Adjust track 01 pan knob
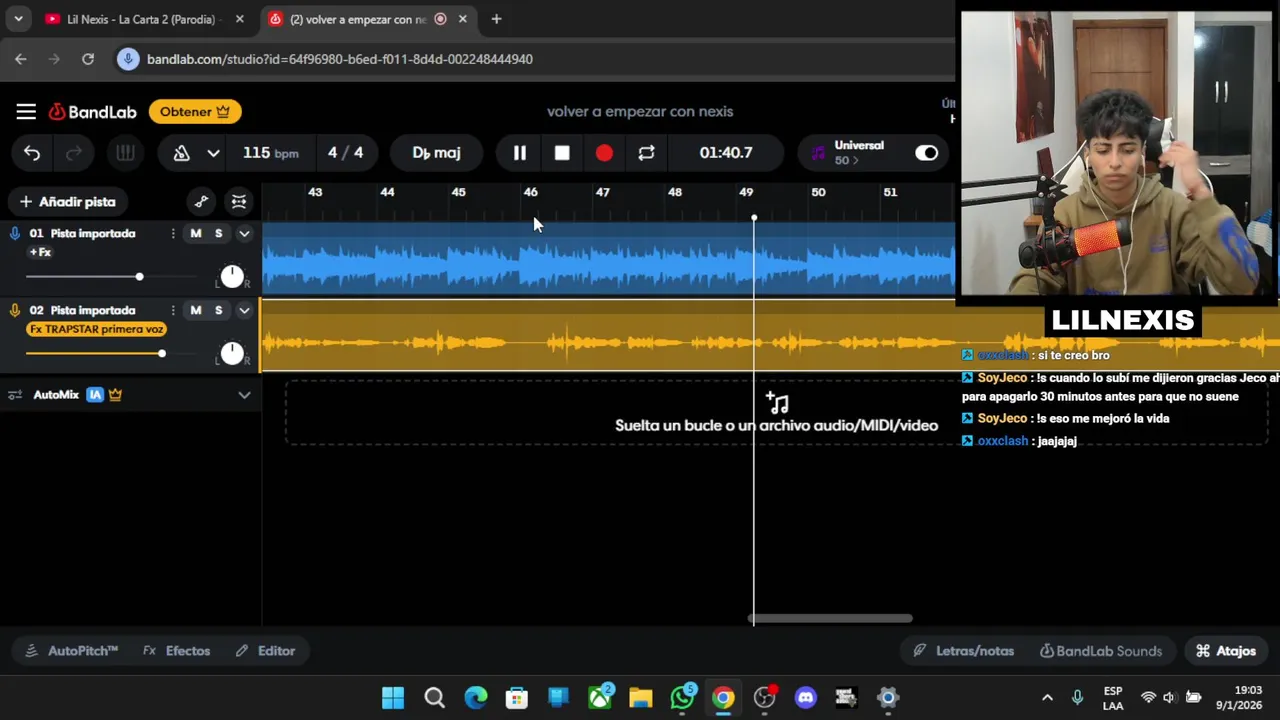 pyautogui.click(x=232, y=276)
